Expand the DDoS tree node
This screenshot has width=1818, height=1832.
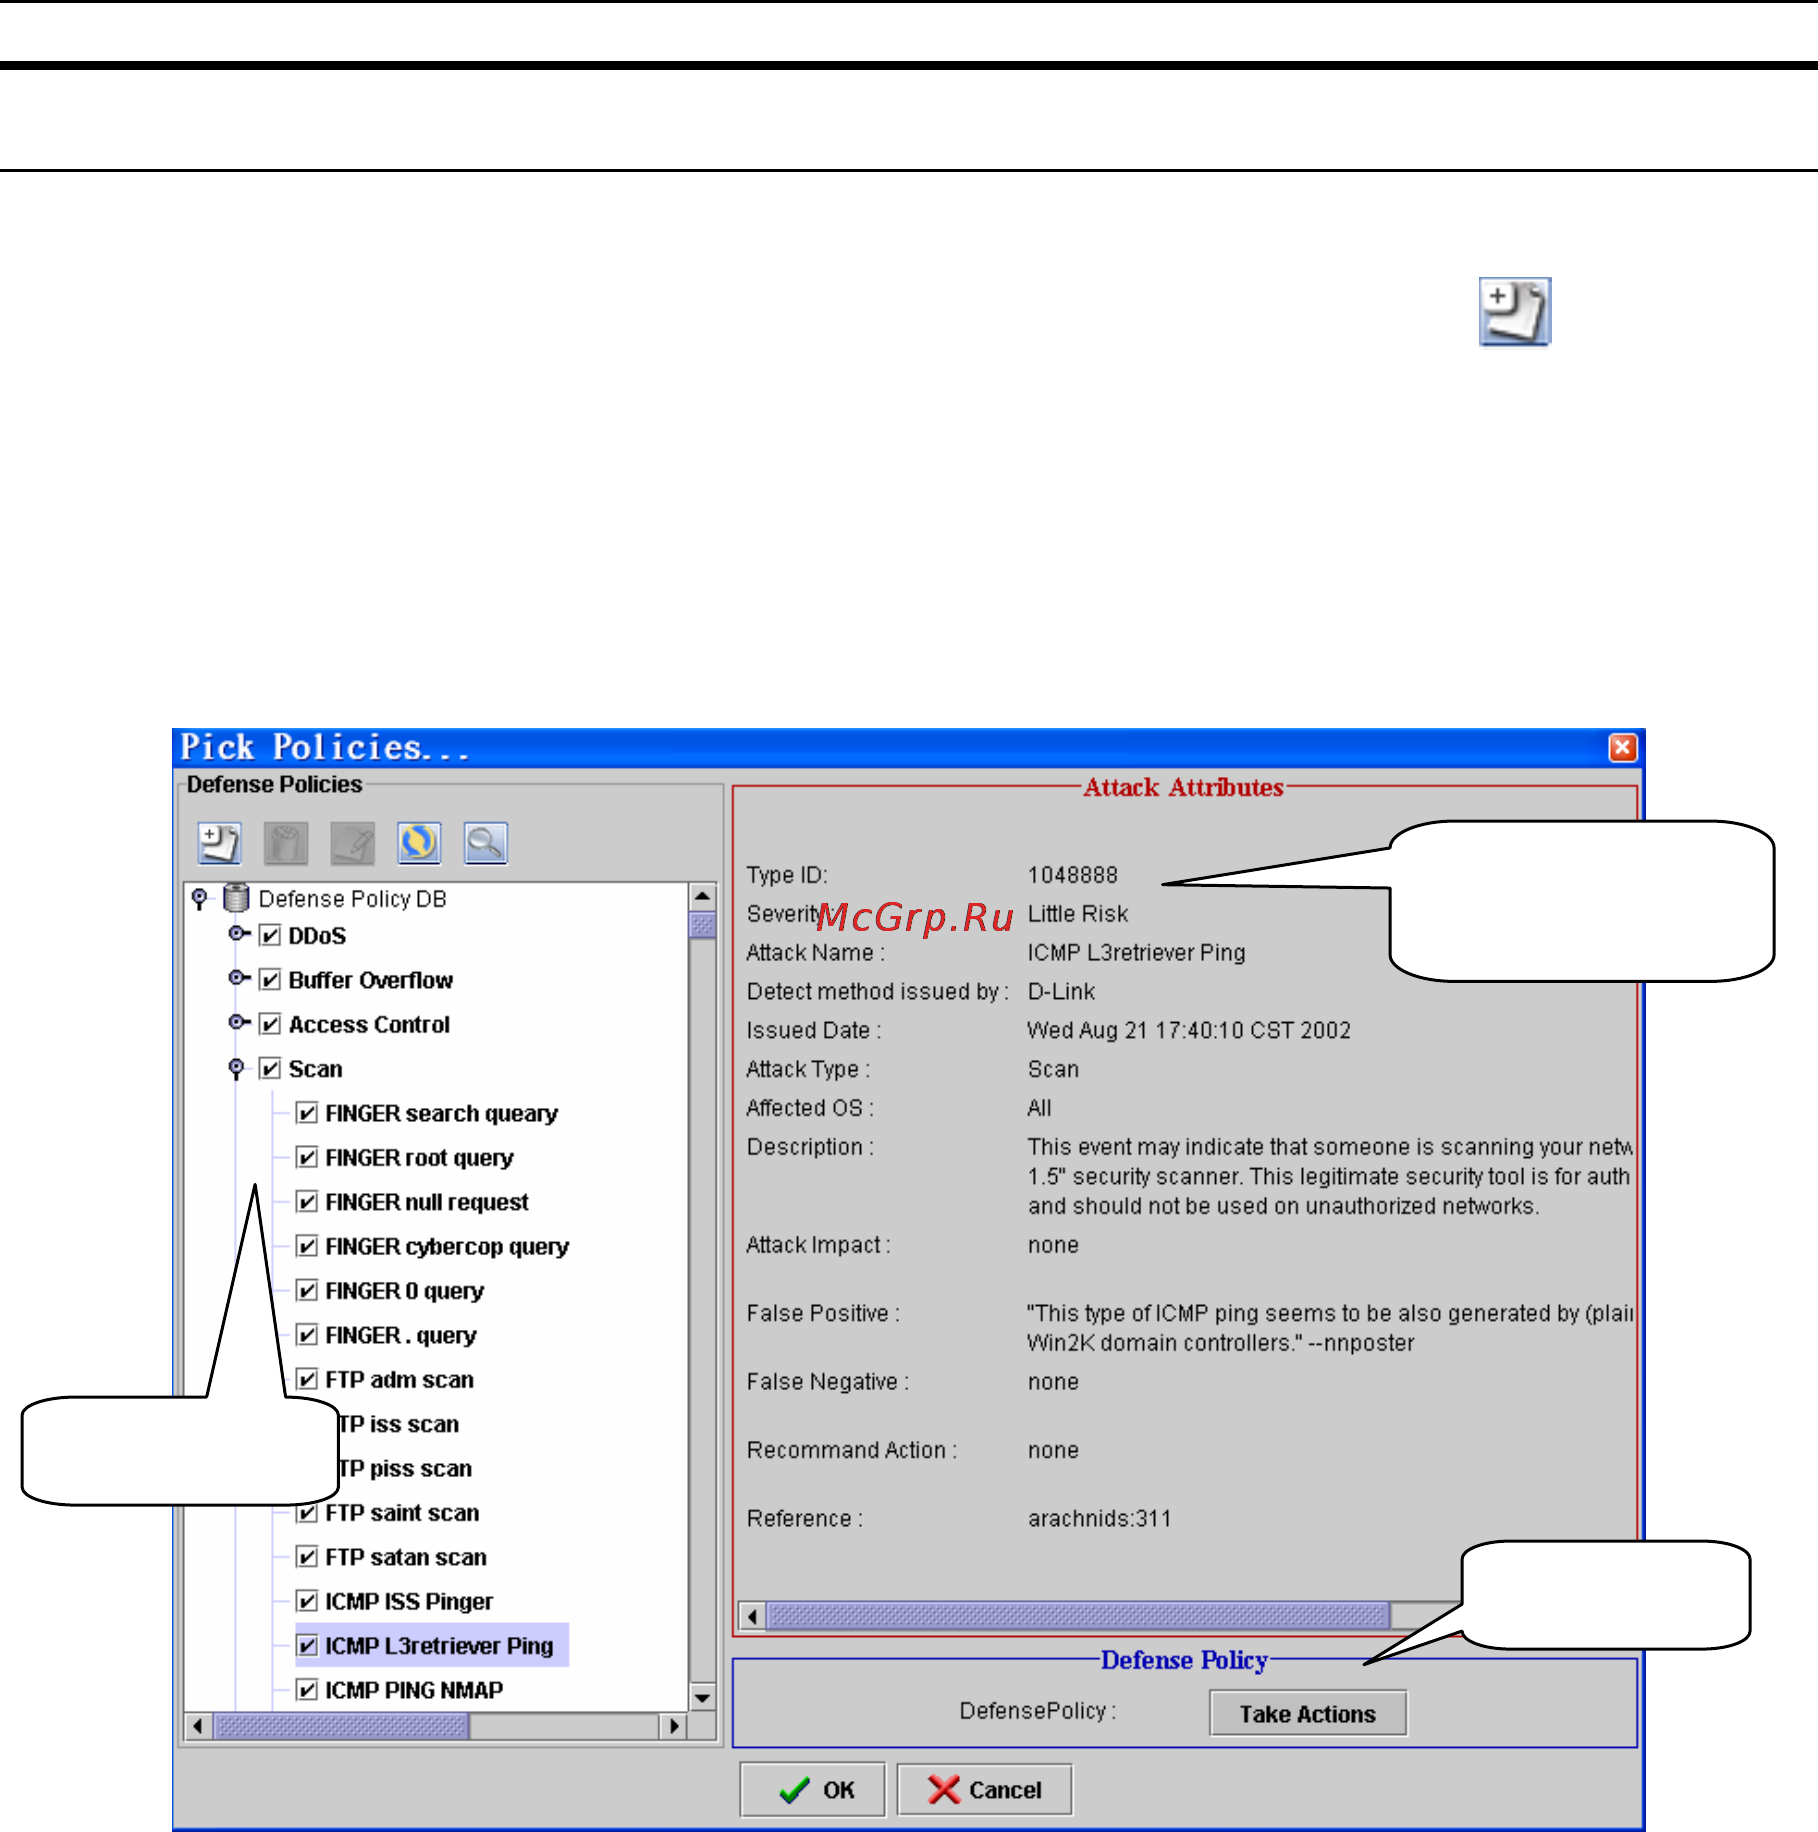(x=238, y=934)
